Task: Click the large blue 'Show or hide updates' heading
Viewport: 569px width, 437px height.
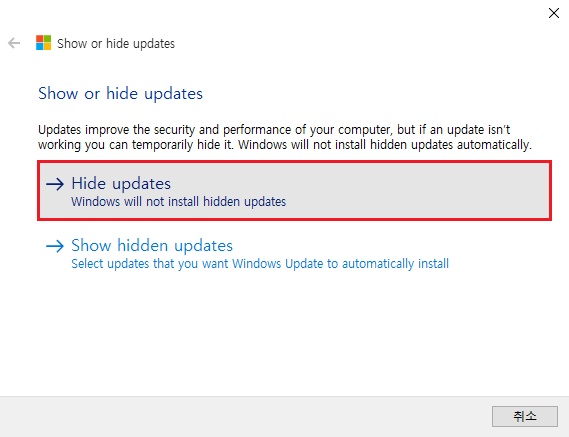Action: [120, 94]
